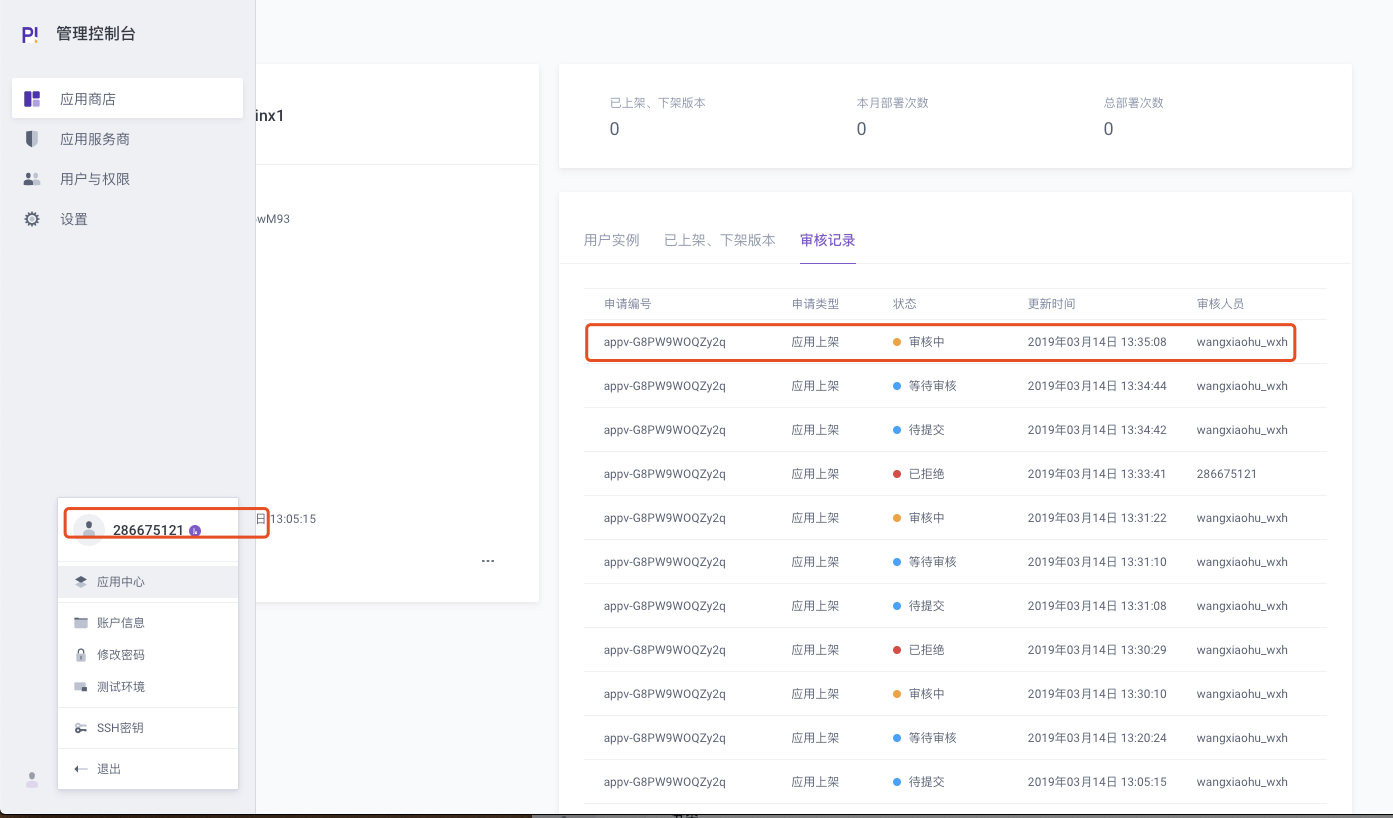Viewport: 1393px width, 818px height.
Task: Switch to the 用户实例 tab
Action: (x=611, y=240)
